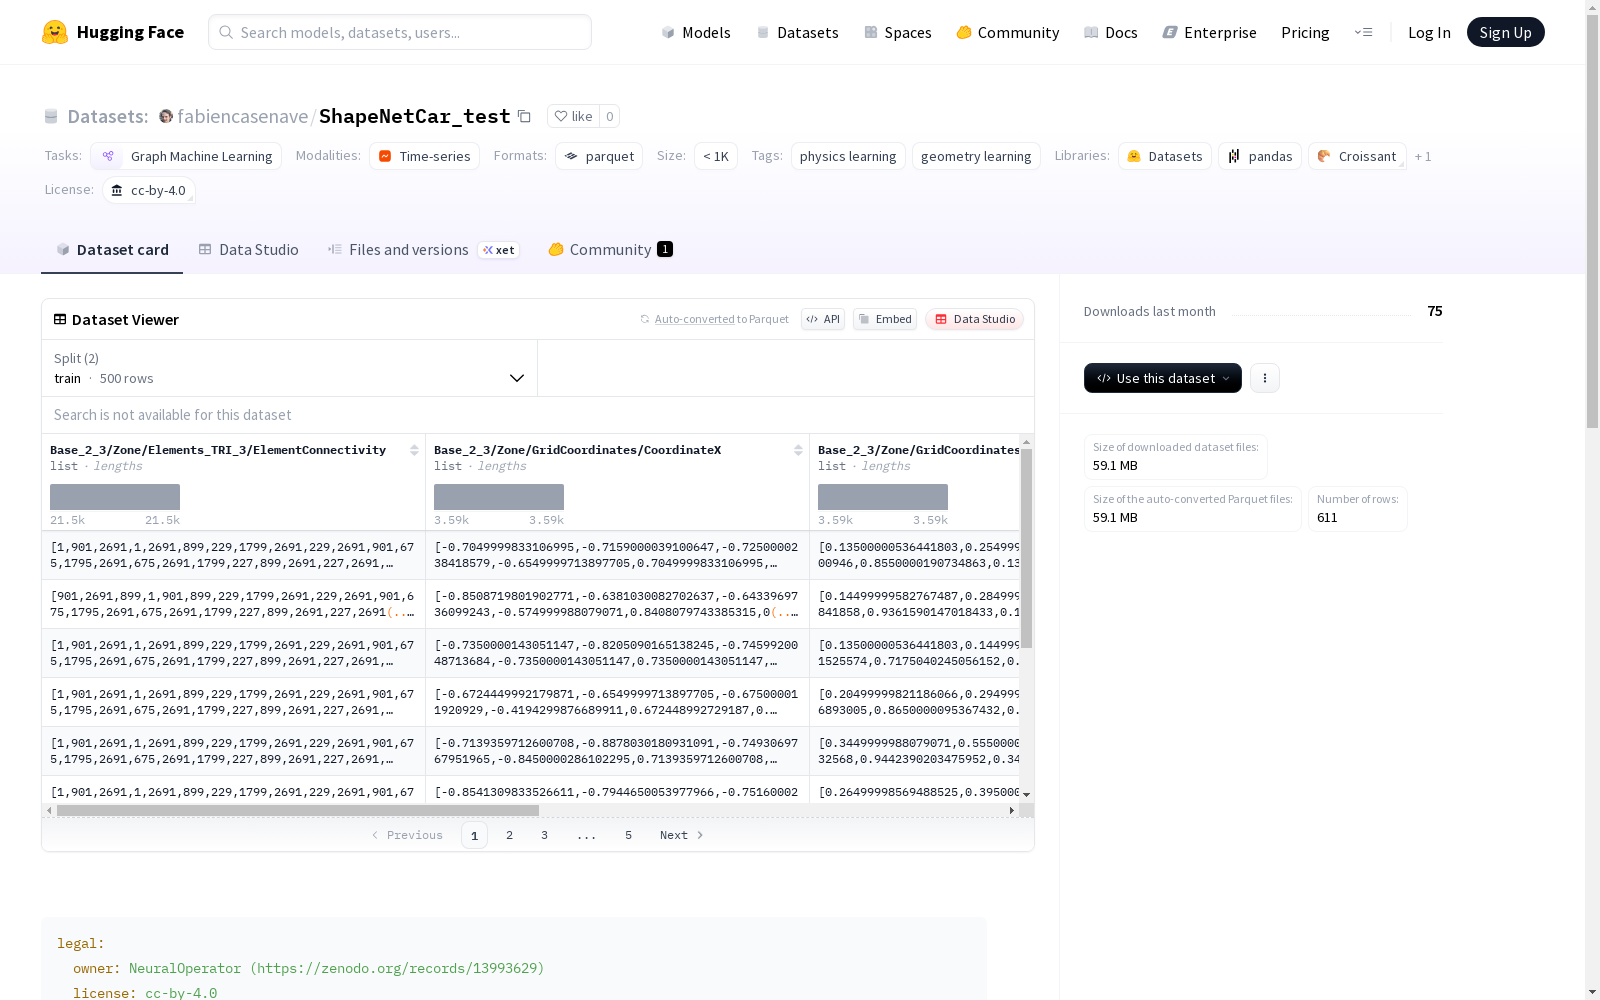Open the API button in Dataset Viewer
This screenshot has height=1000, width=1600.
823,319
